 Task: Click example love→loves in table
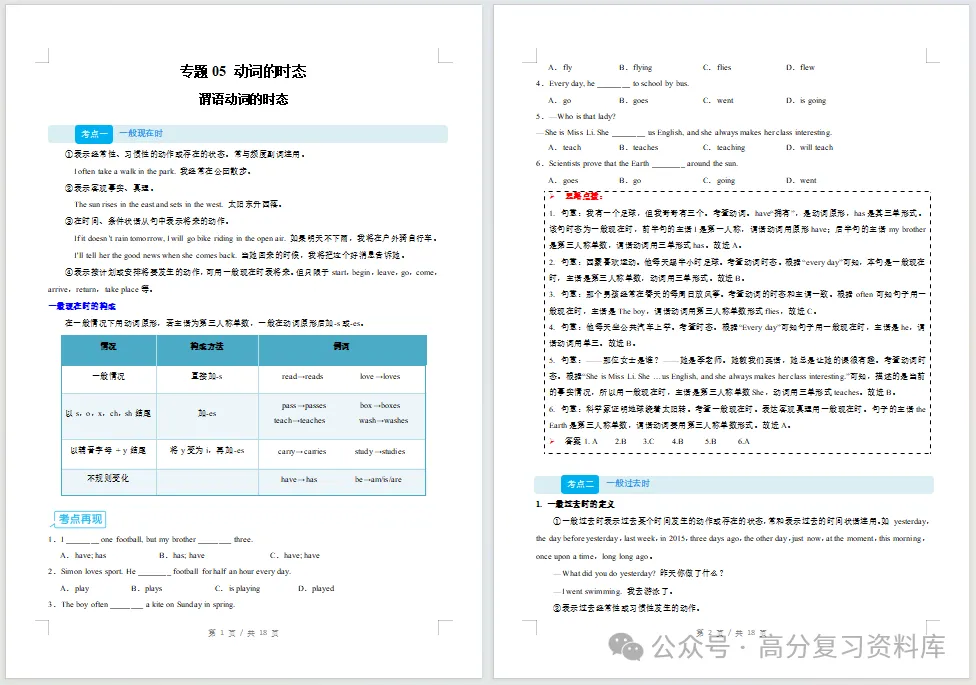tap(380, 376)
